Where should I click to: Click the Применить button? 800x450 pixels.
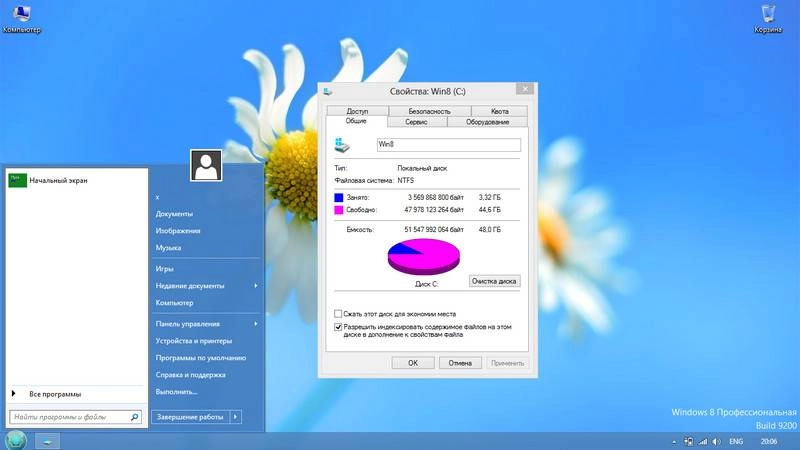coord(507,363)
